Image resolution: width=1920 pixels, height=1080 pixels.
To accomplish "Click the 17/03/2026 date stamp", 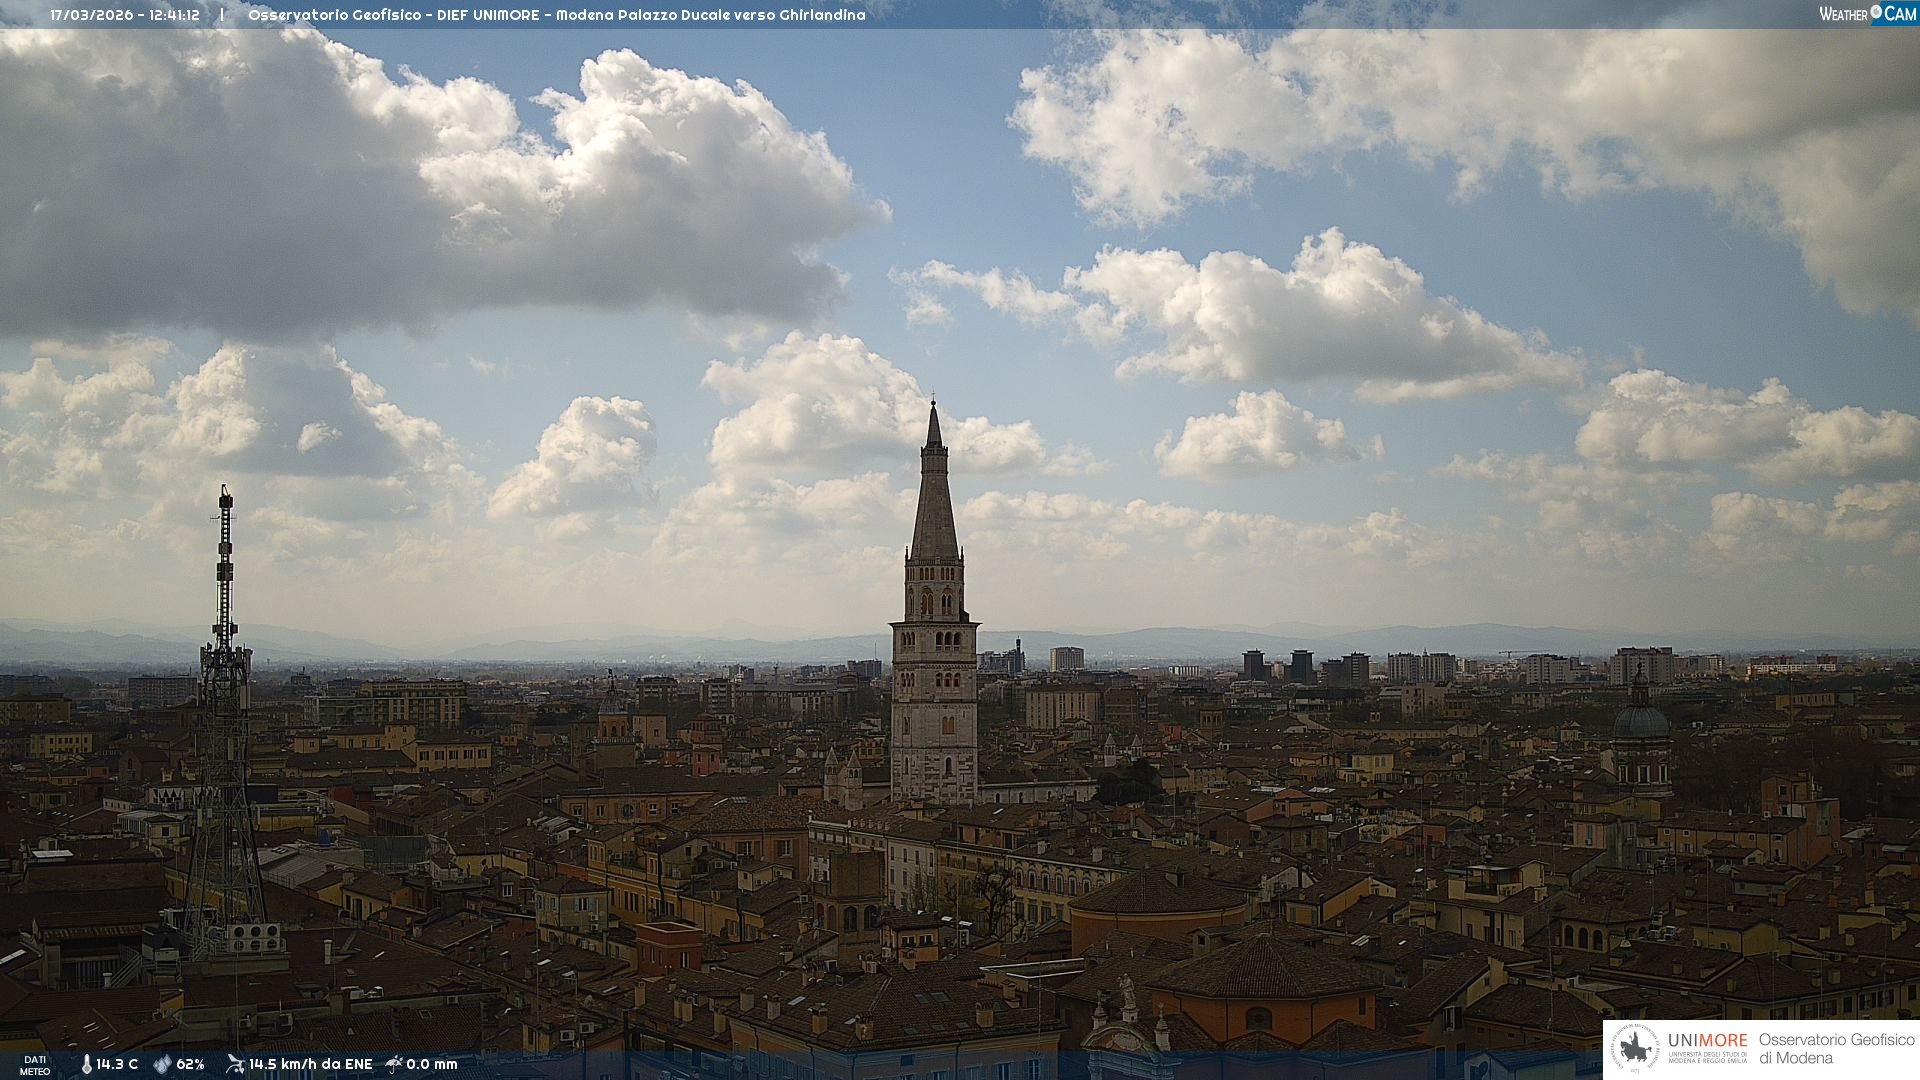I will pyautogui.click(x=92, y=15).
